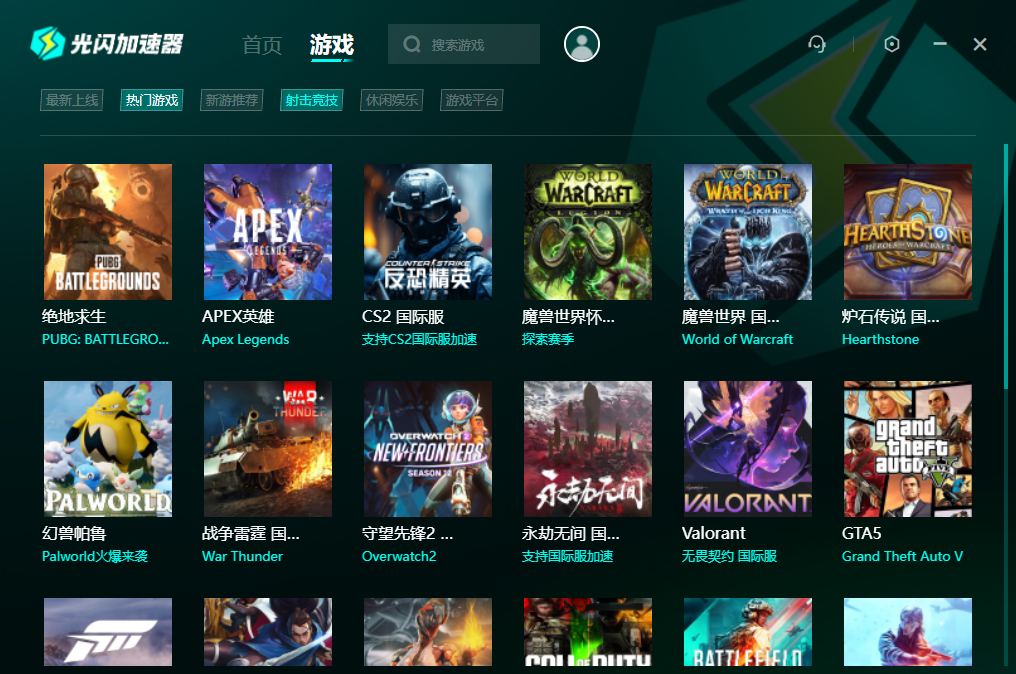This screenshot has height=674, width=1016.
Task: Open the 绝地求生 PUBG game card
Action: point(107,231)
